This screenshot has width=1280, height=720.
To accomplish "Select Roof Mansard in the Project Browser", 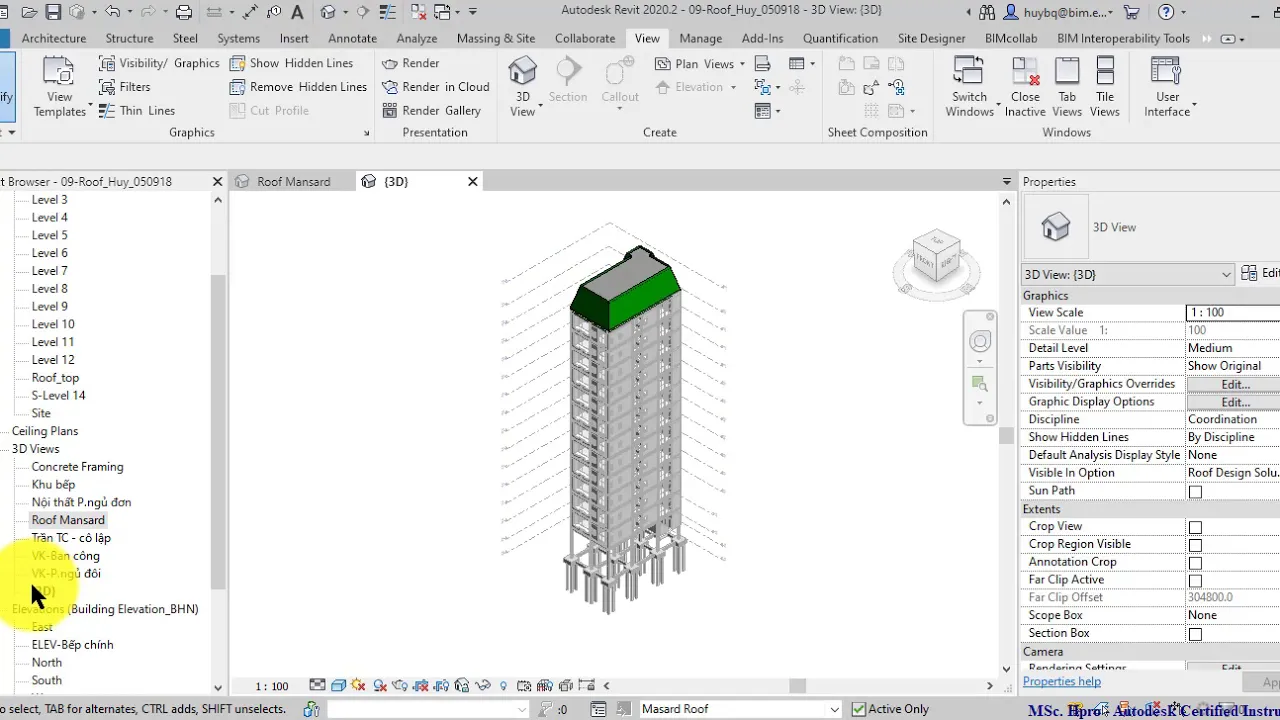I will click(x=68, y=520).
